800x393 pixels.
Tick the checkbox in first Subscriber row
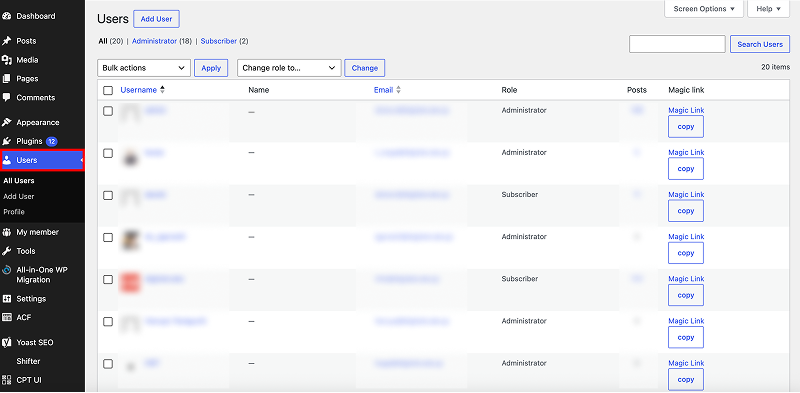(108, 195)
